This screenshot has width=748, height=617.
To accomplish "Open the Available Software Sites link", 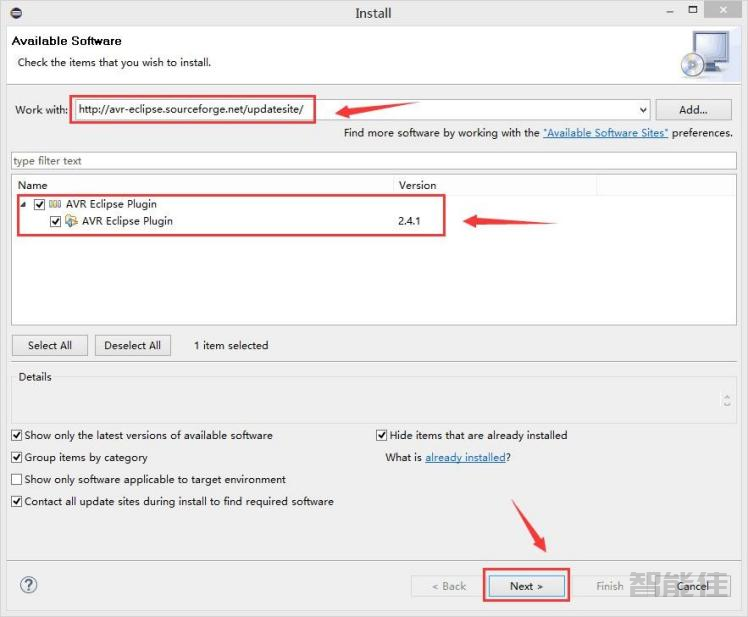I will [605, 133].
